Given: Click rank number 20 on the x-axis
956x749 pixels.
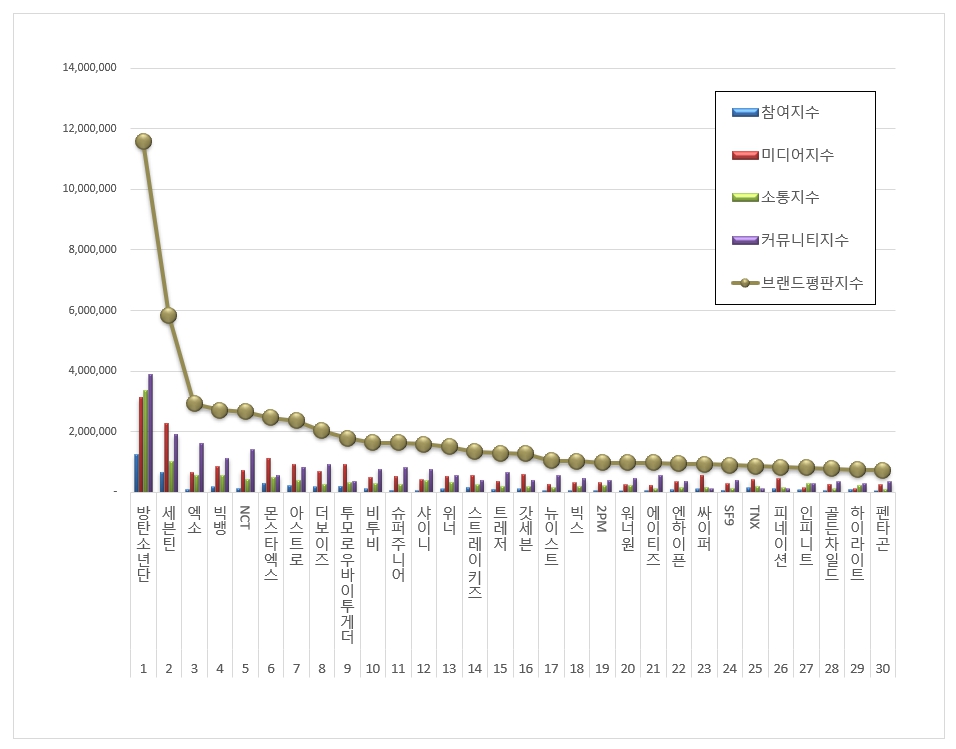Looking at the screenshot, I should tap(628, 668).
